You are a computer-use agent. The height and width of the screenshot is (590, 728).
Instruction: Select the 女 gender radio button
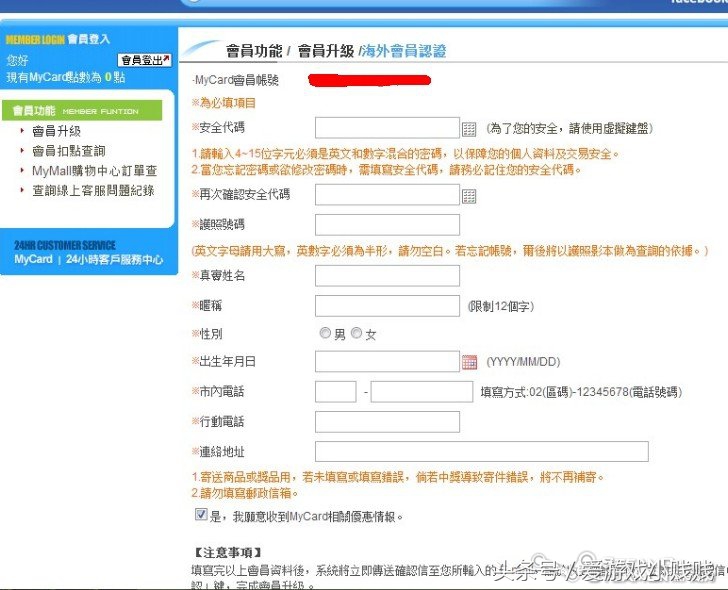click(x=356, y=333)
